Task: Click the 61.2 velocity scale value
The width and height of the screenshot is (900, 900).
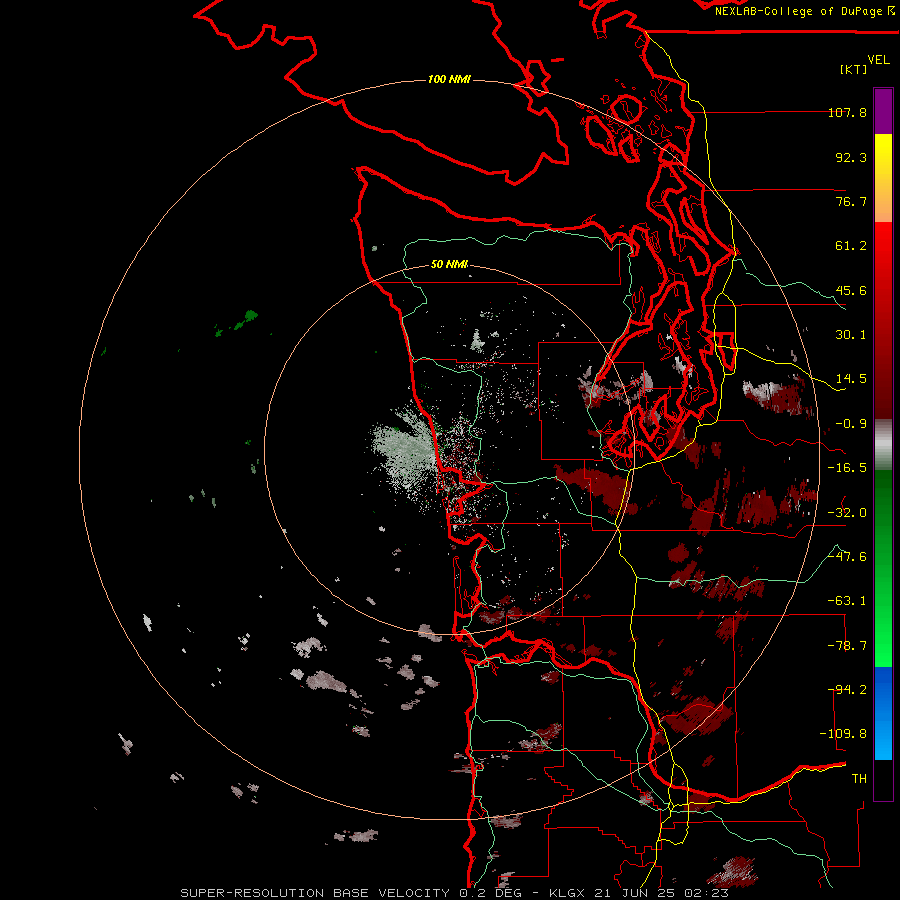Action: [x=851, y=246]
